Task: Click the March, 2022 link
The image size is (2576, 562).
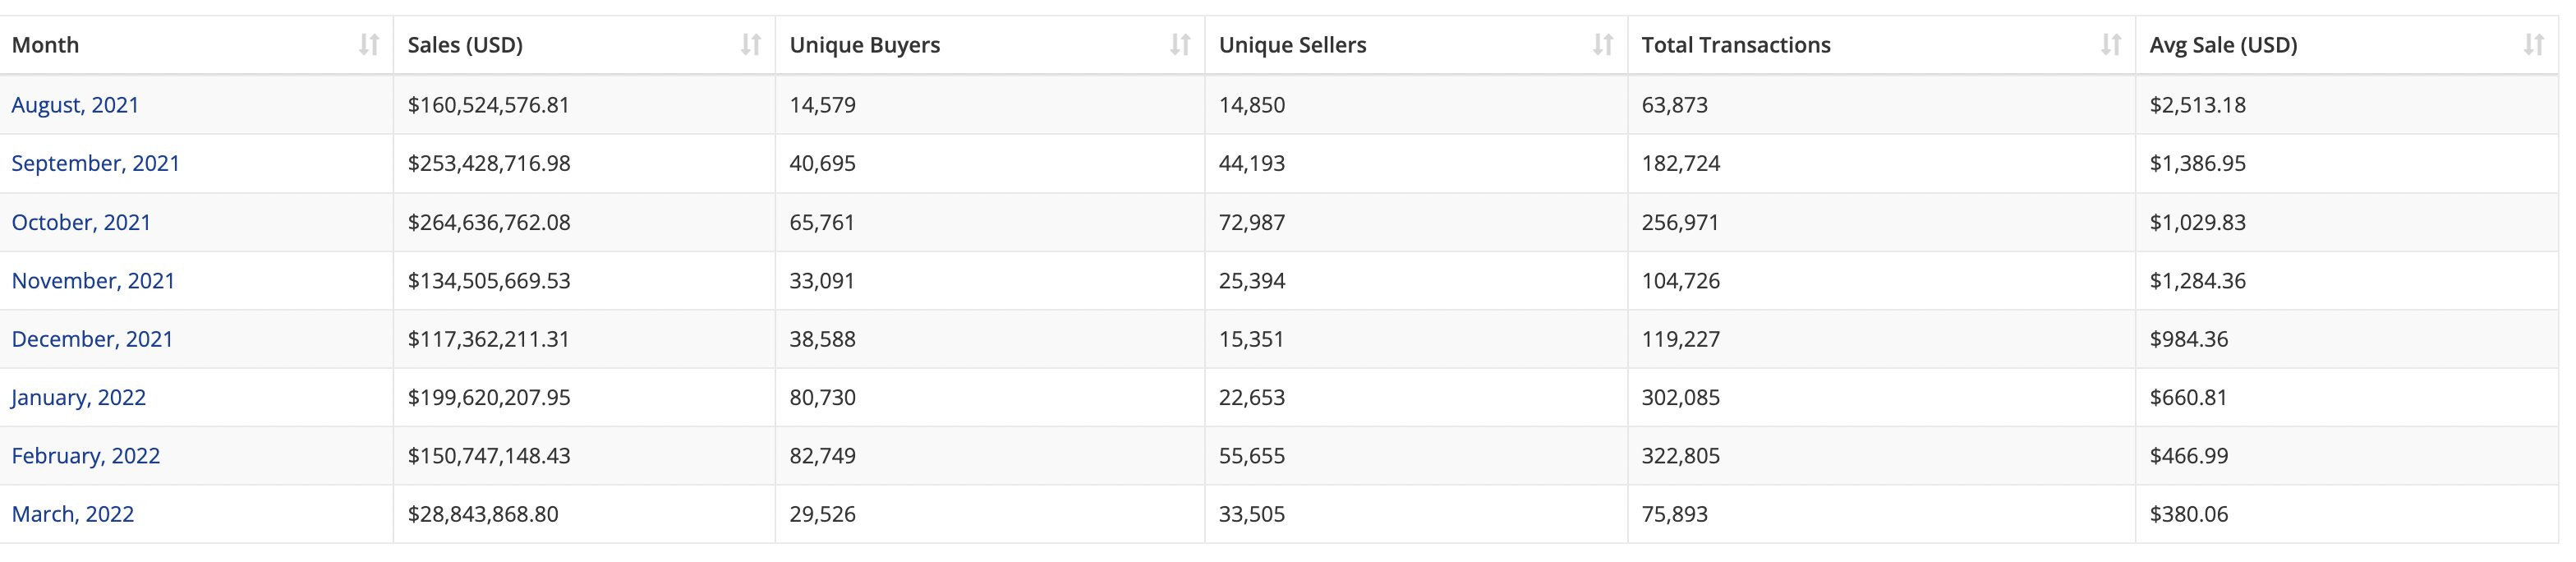Action: tap(72, 514)
